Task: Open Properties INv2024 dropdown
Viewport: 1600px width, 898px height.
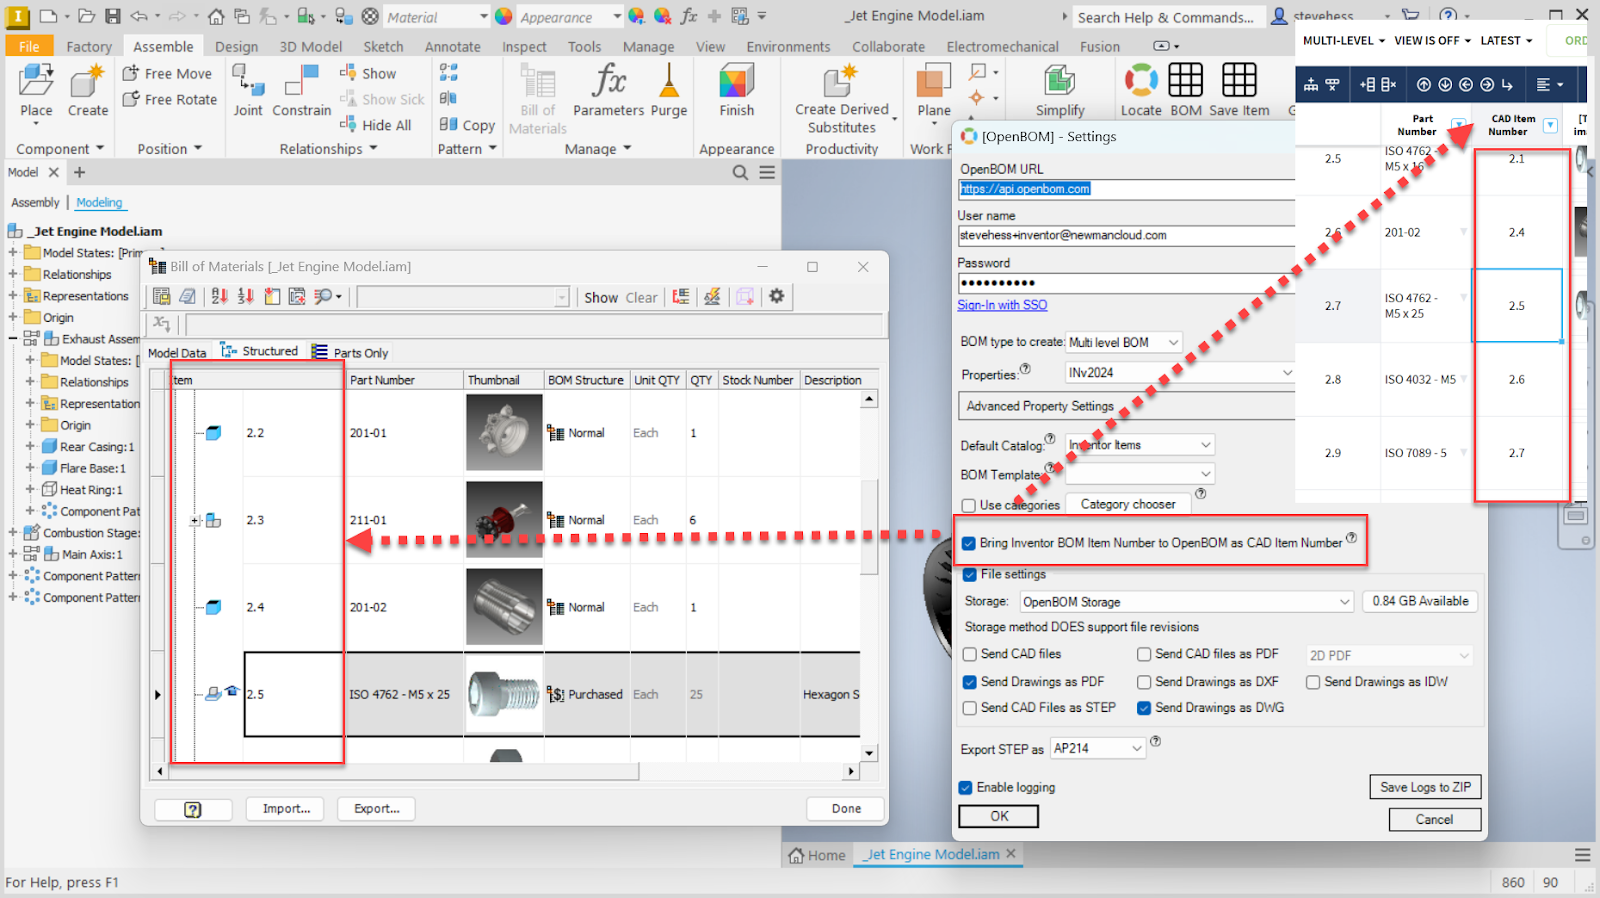Action: (x=1181, y=372)
